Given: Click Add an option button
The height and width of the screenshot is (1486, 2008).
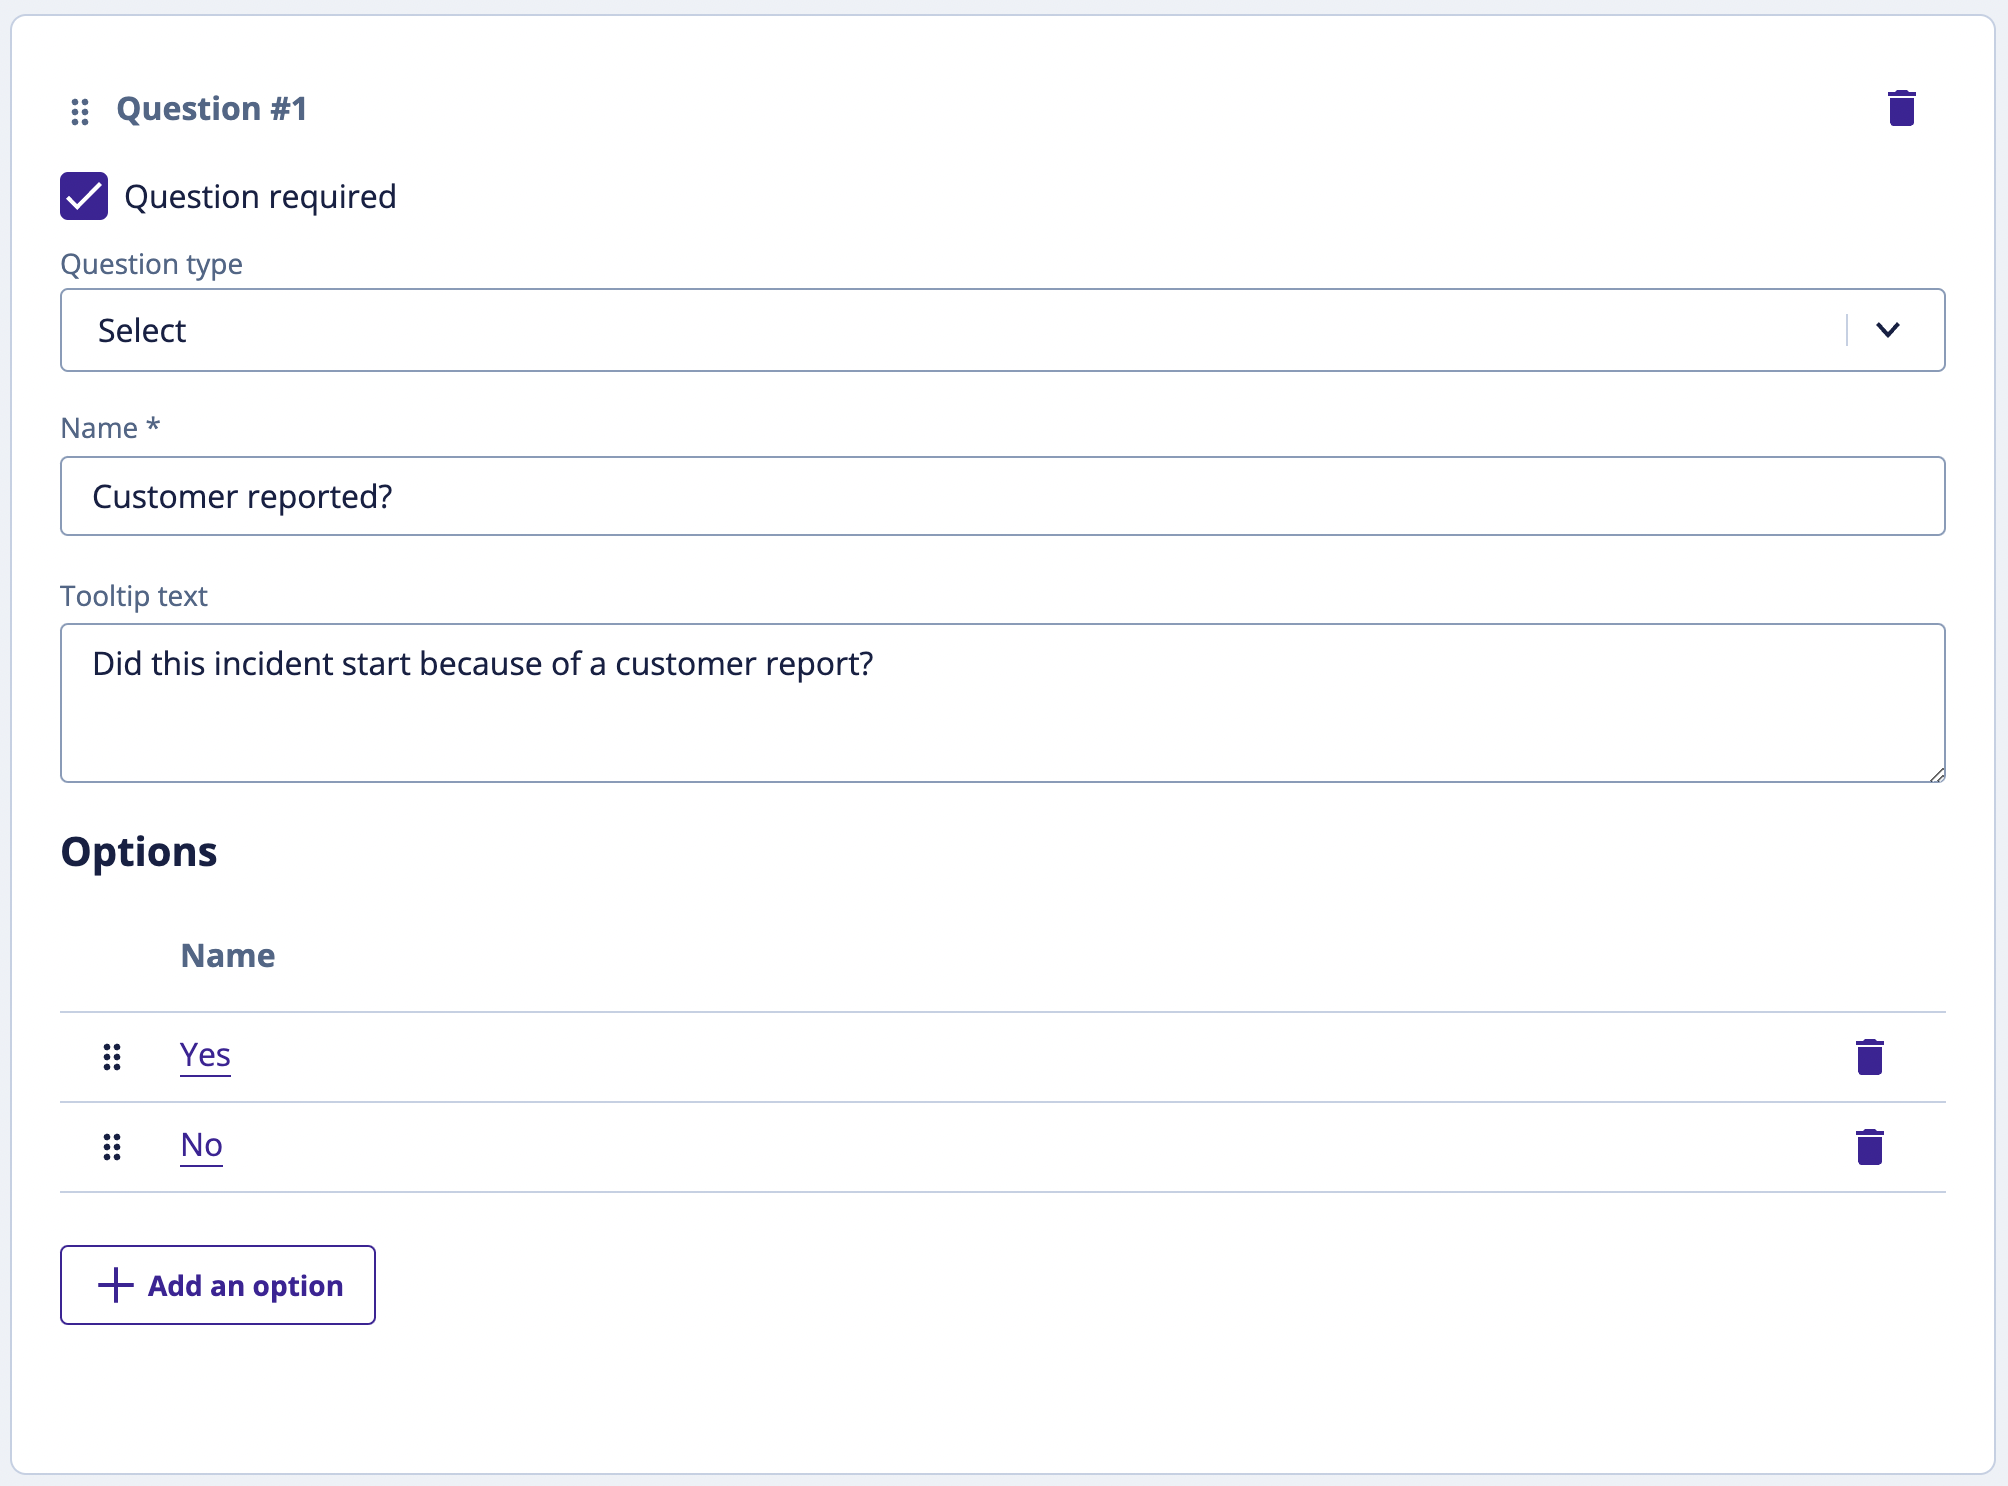Looking at the screenshot, I should tap(218, 1285).
